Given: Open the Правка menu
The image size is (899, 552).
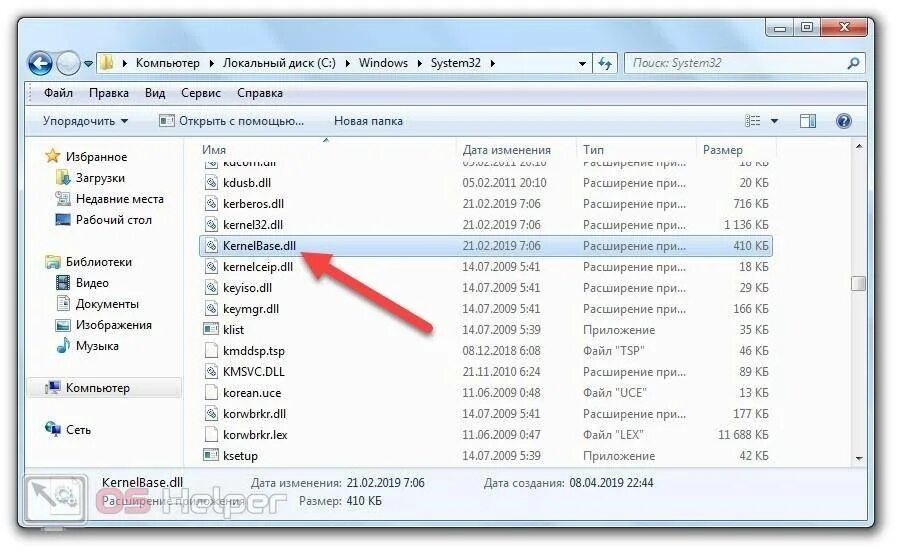Looking at the screenshot, I should coord(108,93).
